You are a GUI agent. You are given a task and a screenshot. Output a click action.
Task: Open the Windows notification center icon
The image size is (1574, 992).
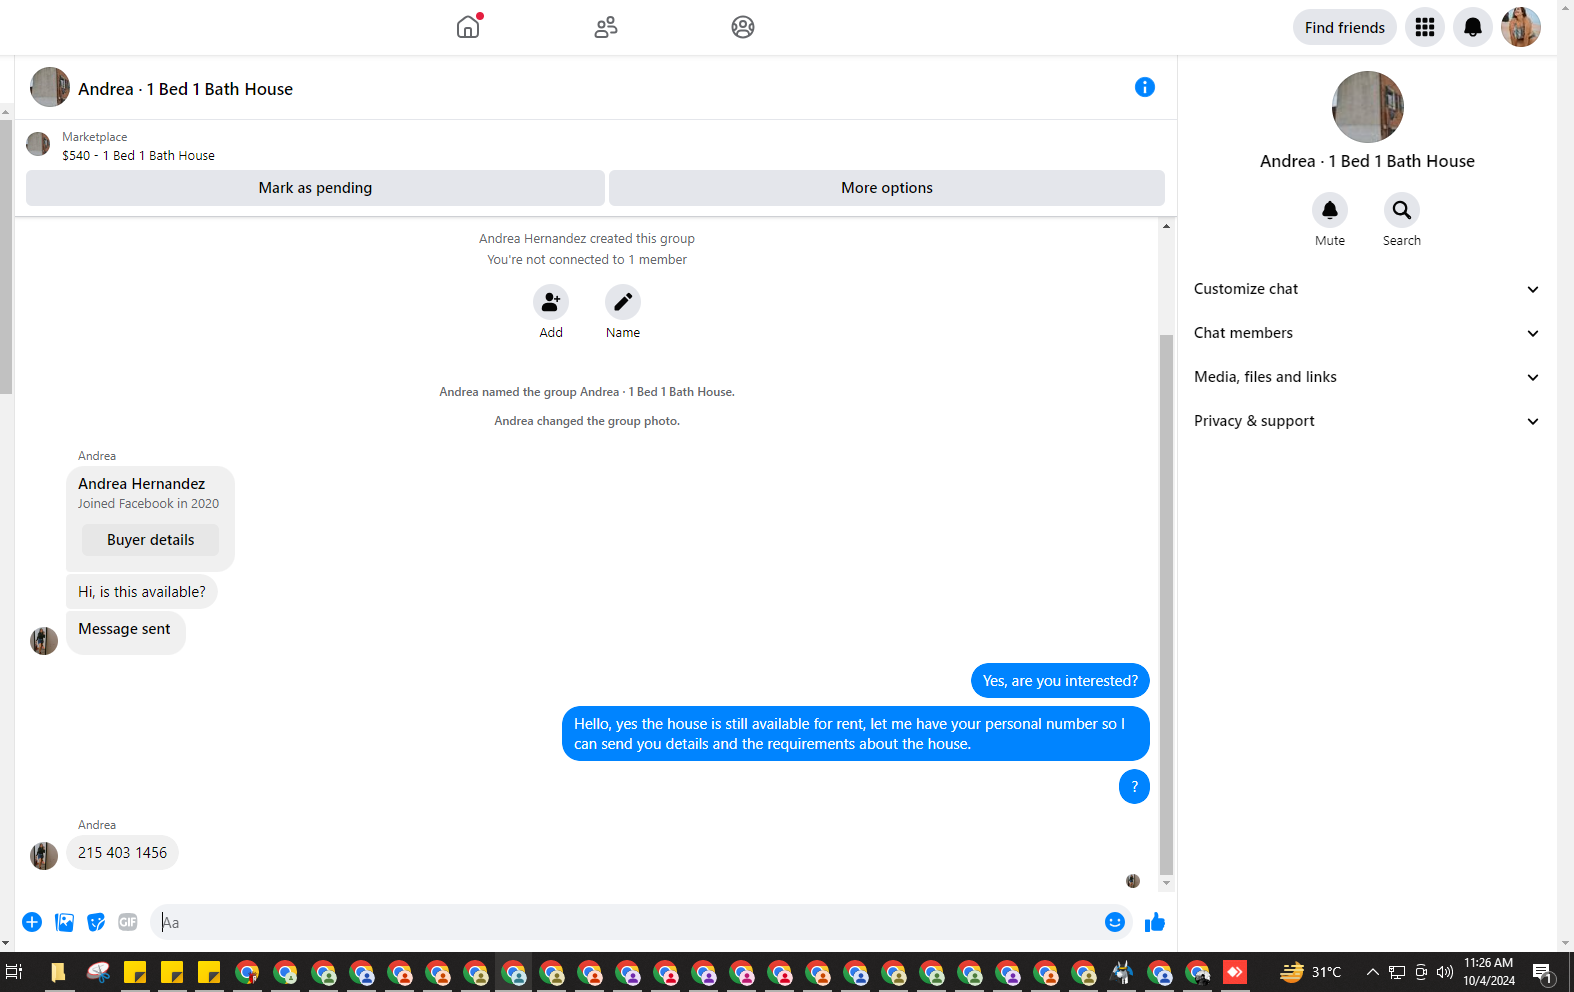[x=1543, y=972]
